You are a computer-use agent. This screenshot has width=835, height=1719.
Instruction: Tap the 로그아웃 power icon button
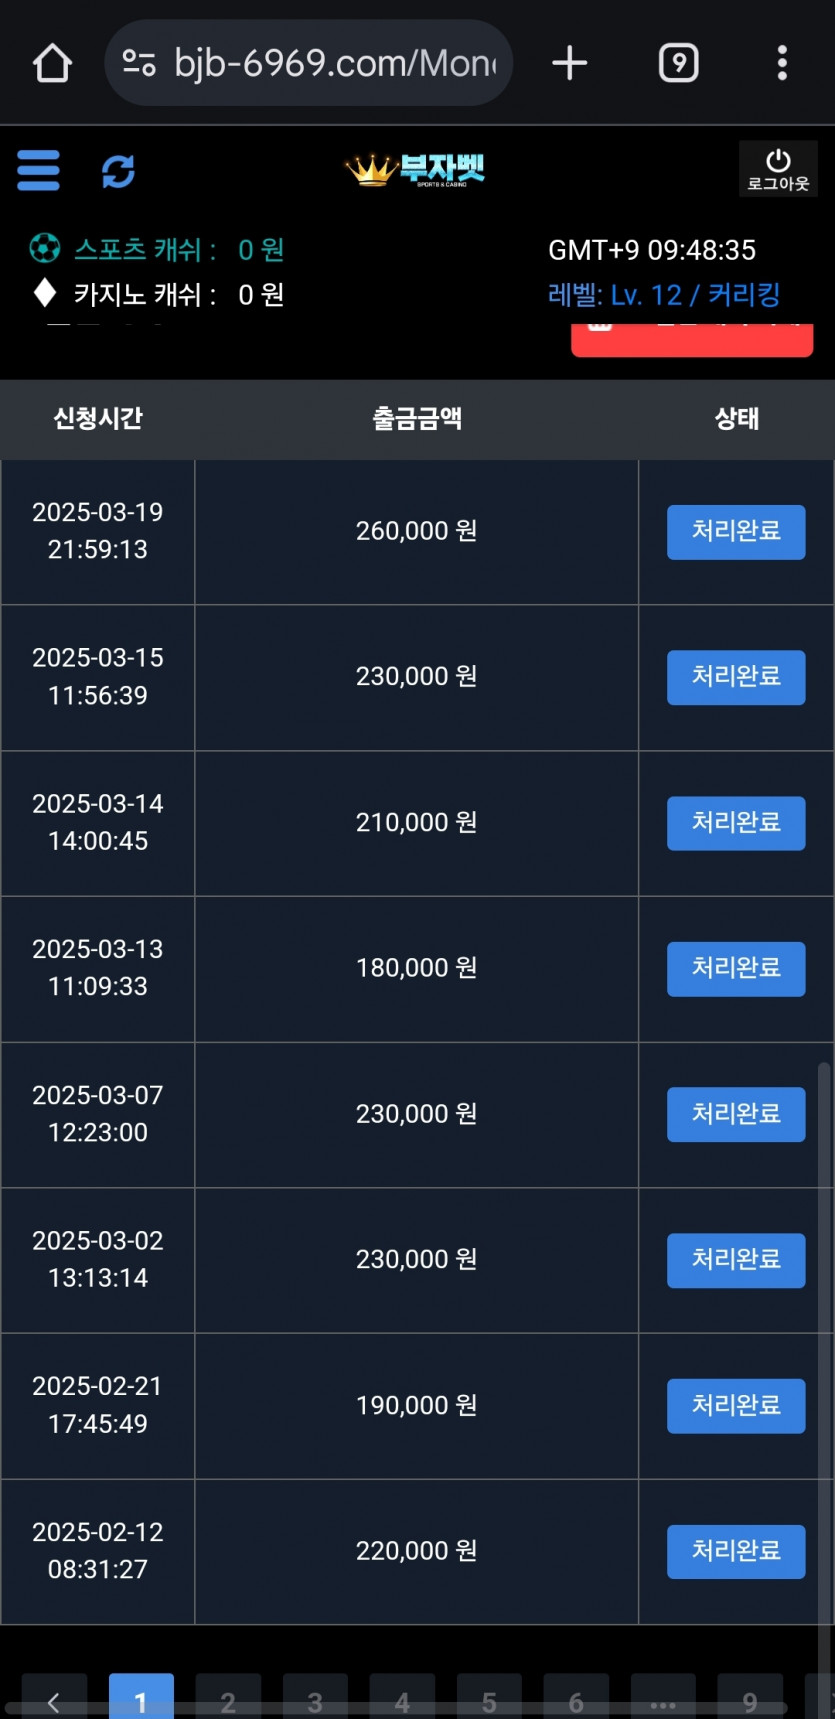(778, 169)
